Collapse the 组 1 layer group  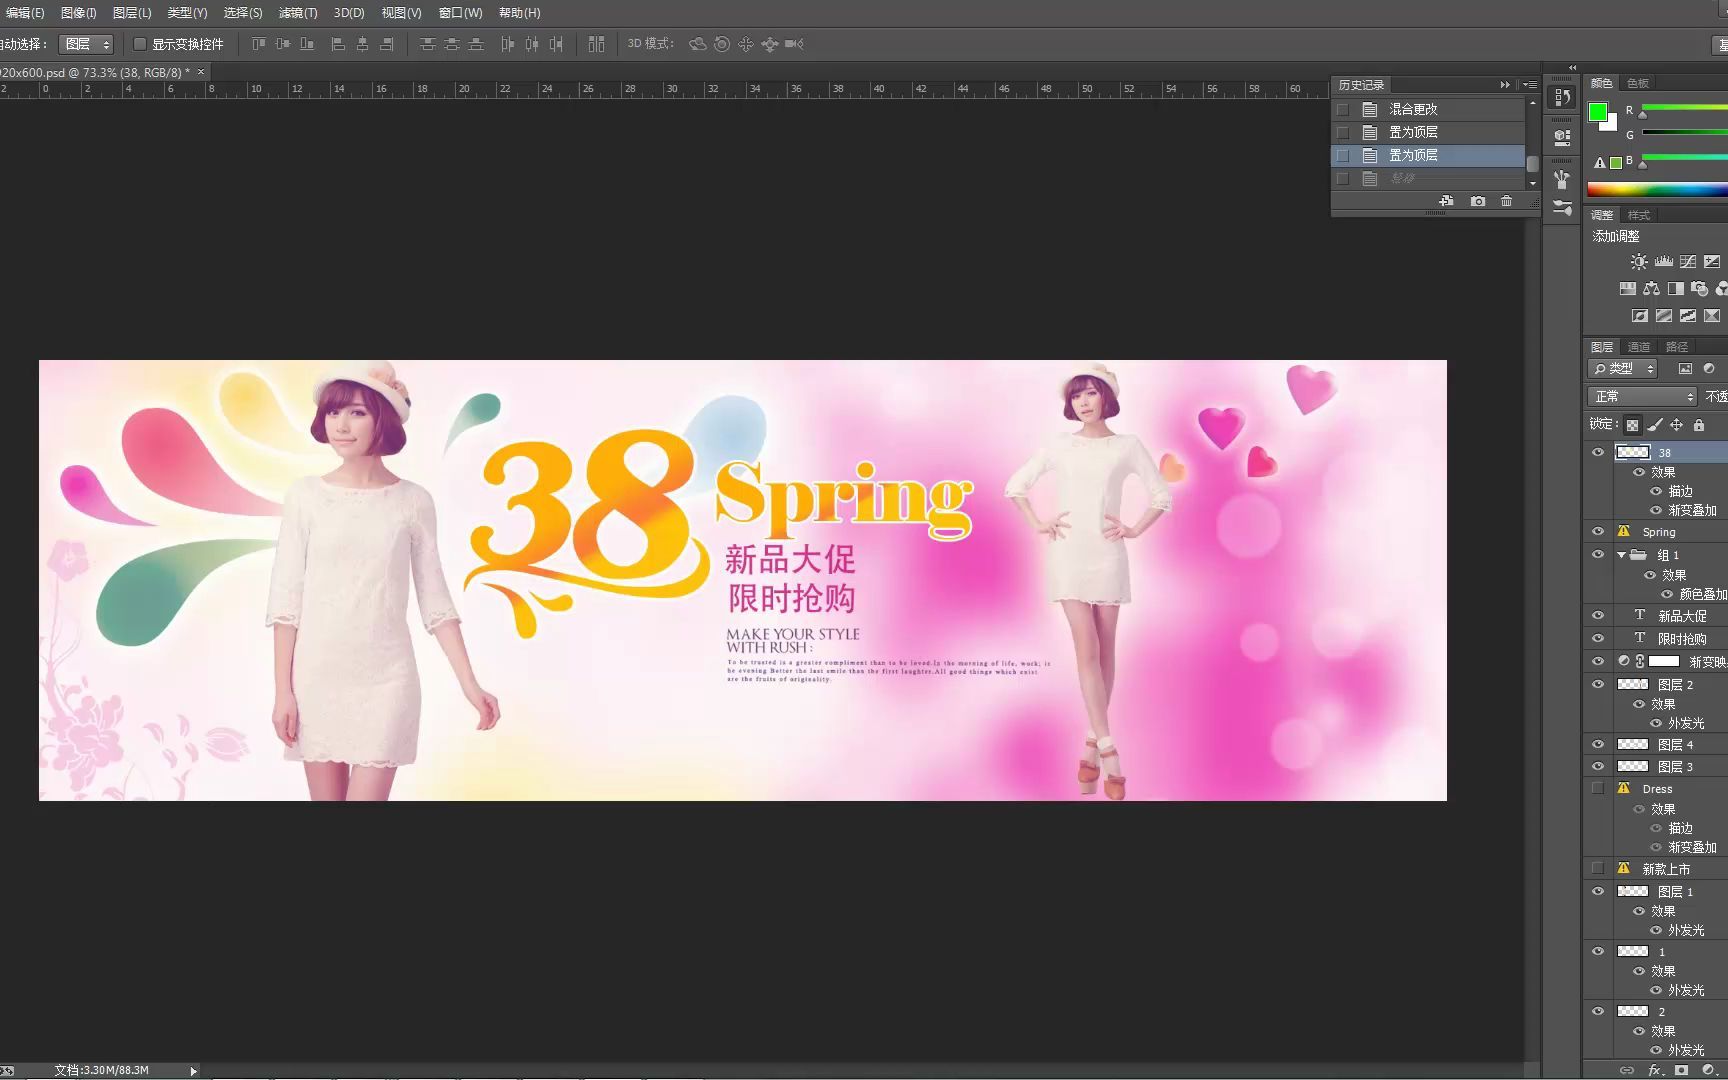[x=1622, y=554]
